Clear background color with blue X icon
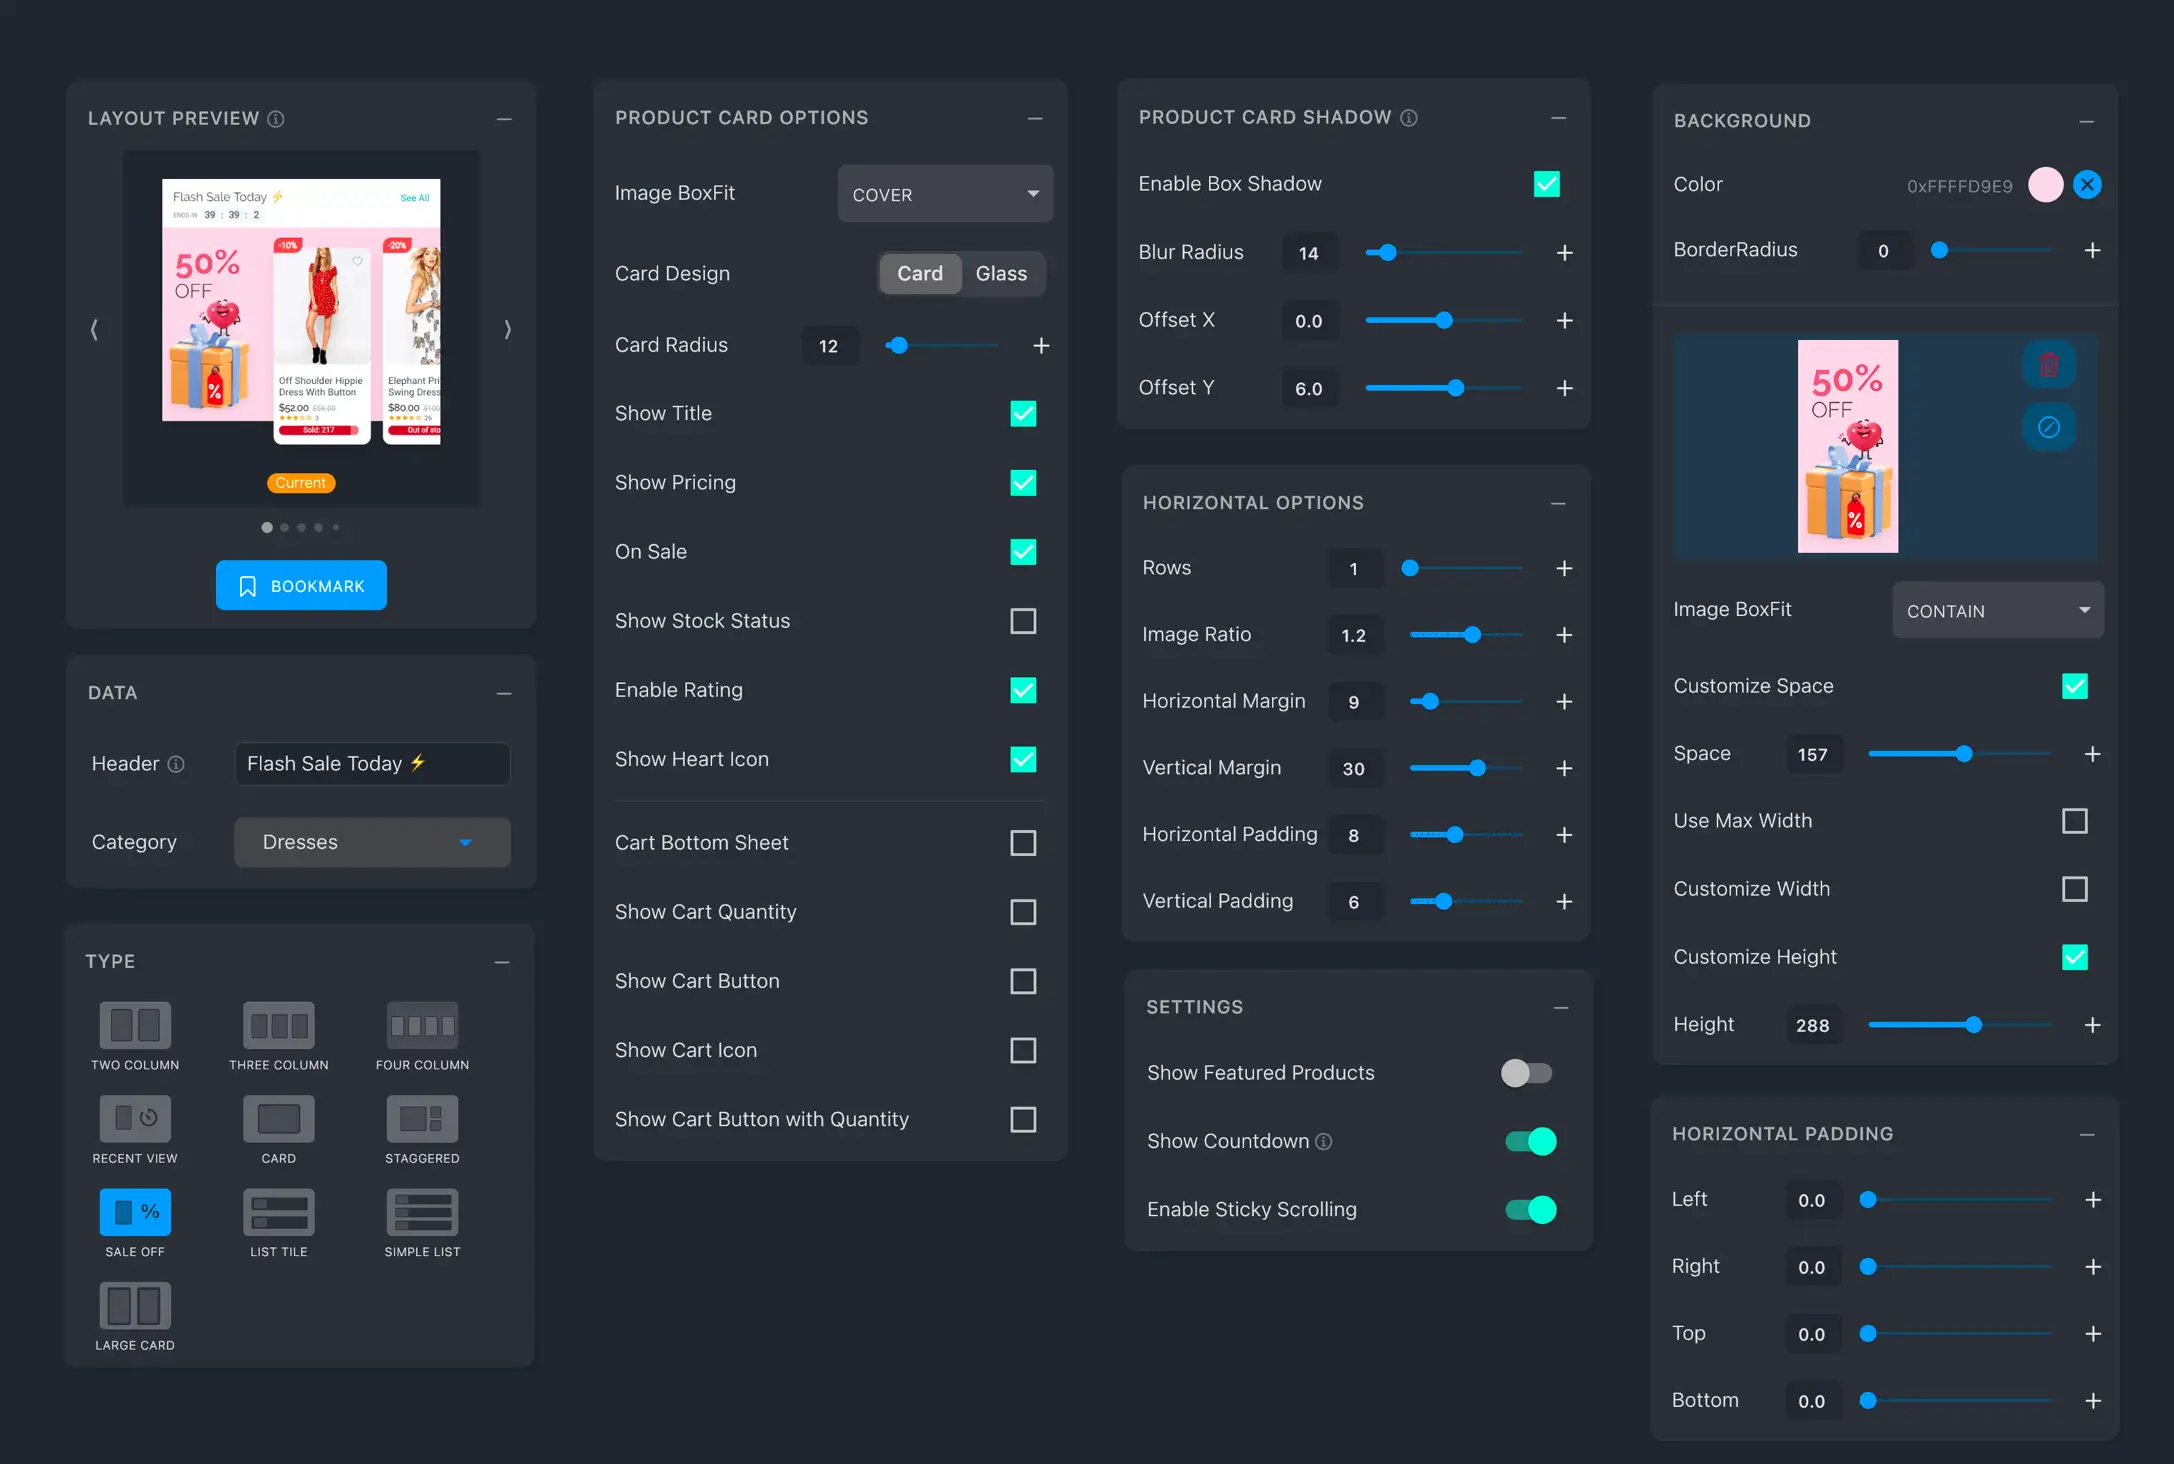This screenshot has height=1464, width=2174. pyautogui.click(x=2087, y=185)
